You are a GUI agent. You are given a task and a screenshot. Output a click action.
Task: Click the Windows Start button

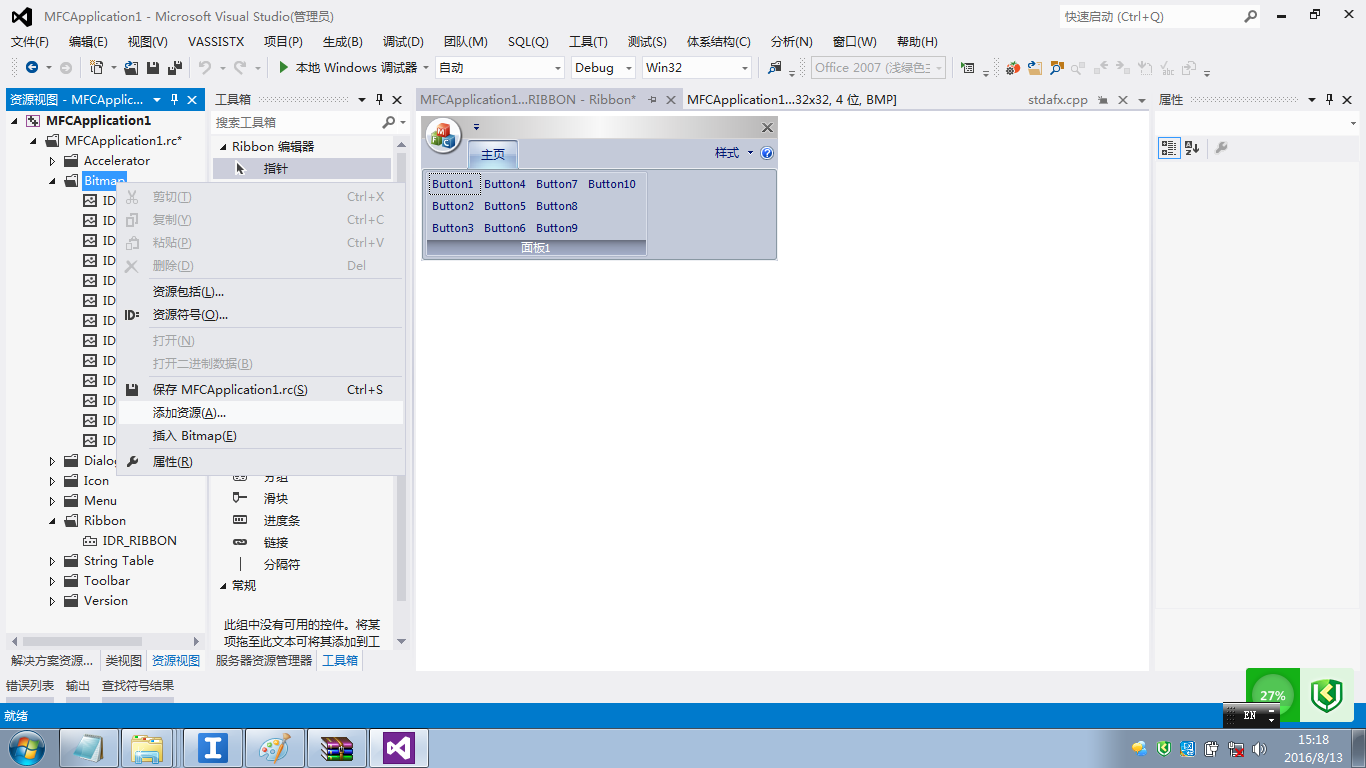point(26,748)
